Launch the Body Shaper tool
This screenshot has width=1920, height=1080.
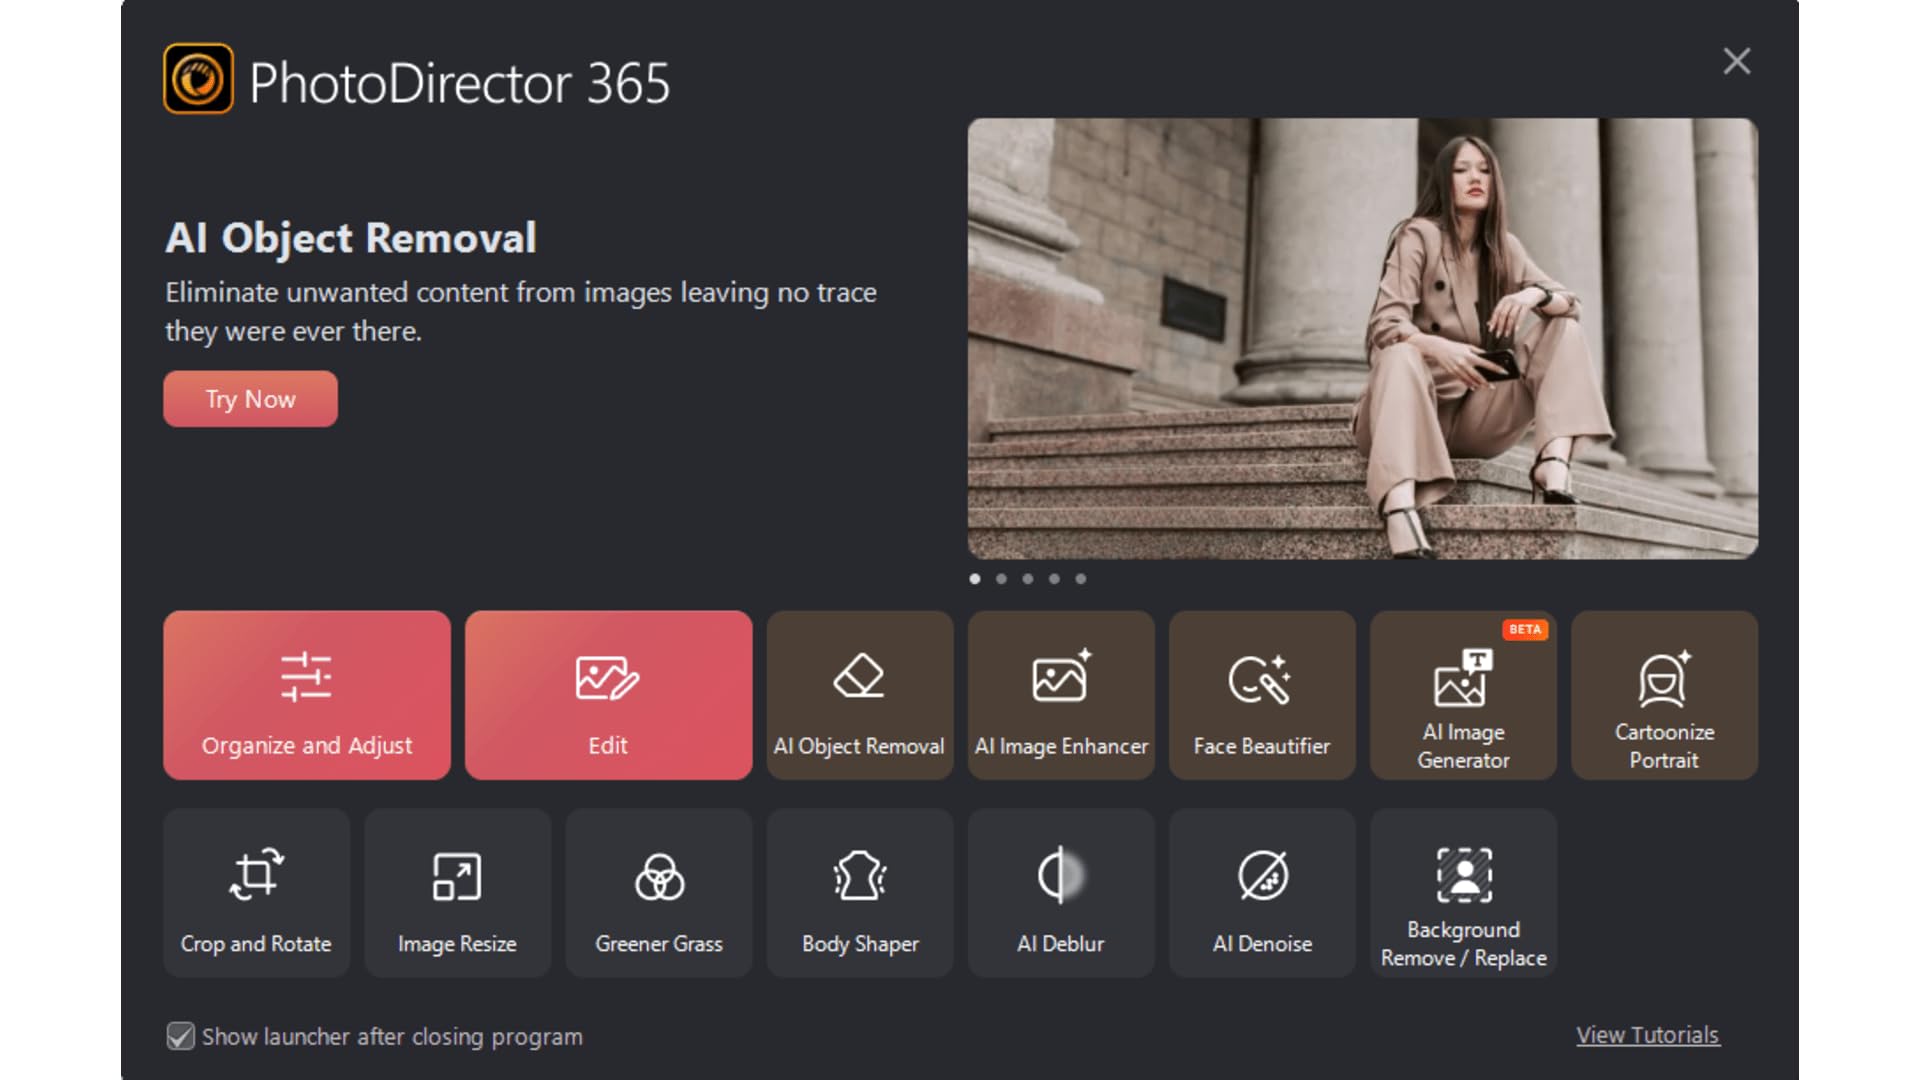point(860,893)
